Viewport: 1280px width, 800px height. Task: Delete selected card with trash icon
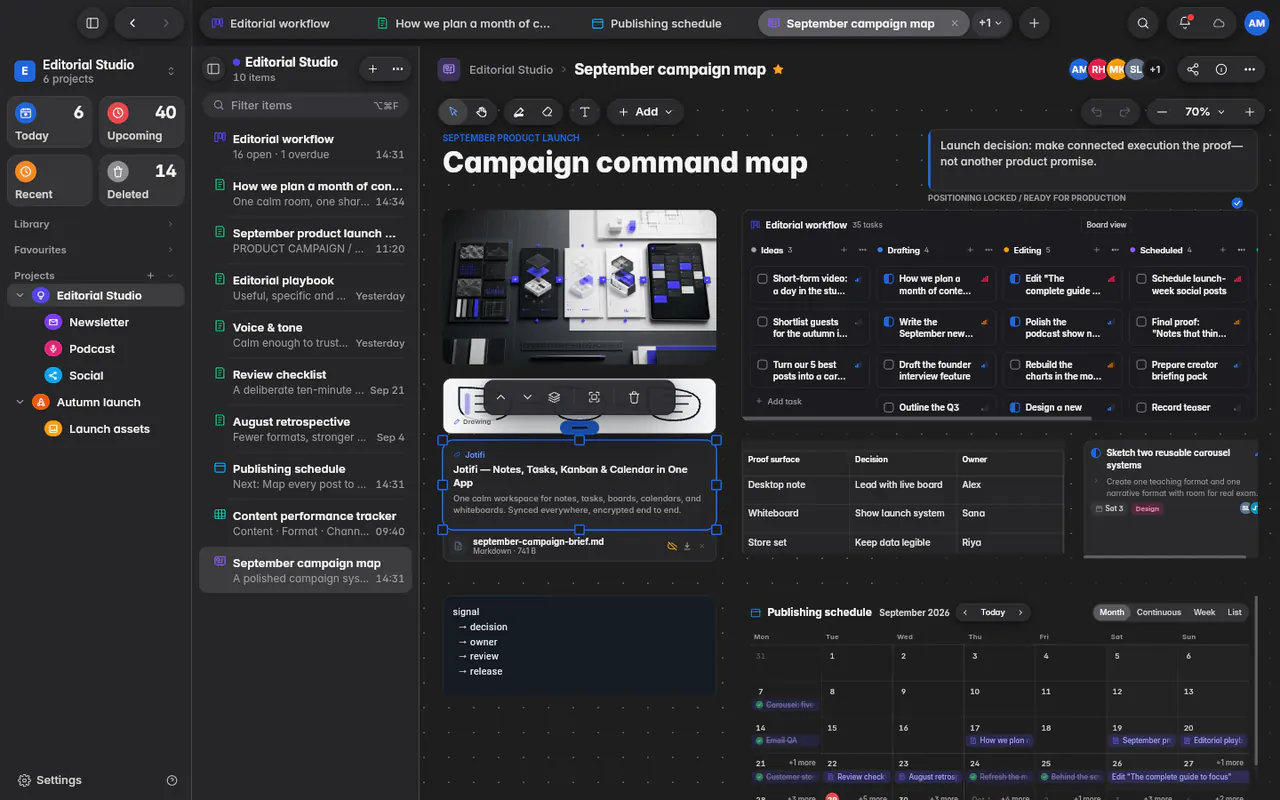pos(634,398)
